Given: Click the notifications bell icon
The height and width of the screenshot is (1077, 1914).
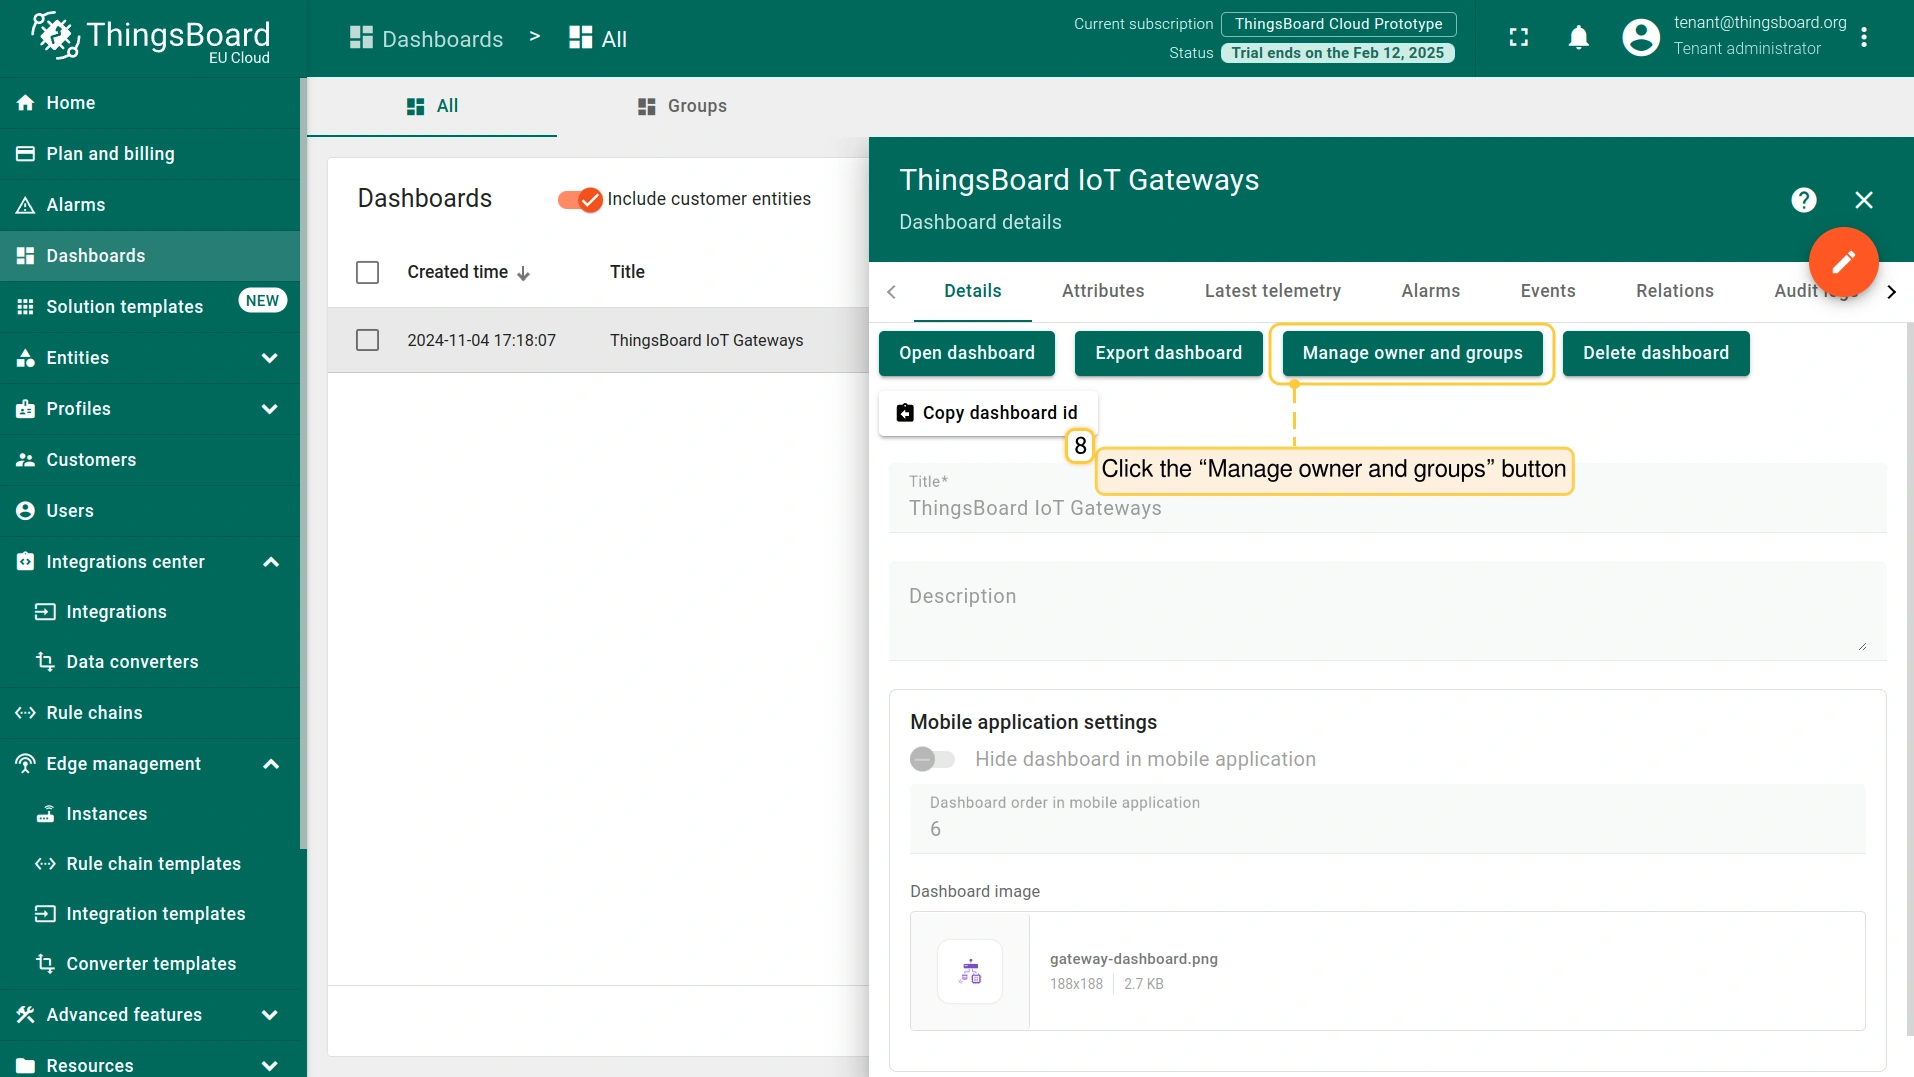Looking at the screenshot, I should pyautogui.click(x=1578, y=38).
